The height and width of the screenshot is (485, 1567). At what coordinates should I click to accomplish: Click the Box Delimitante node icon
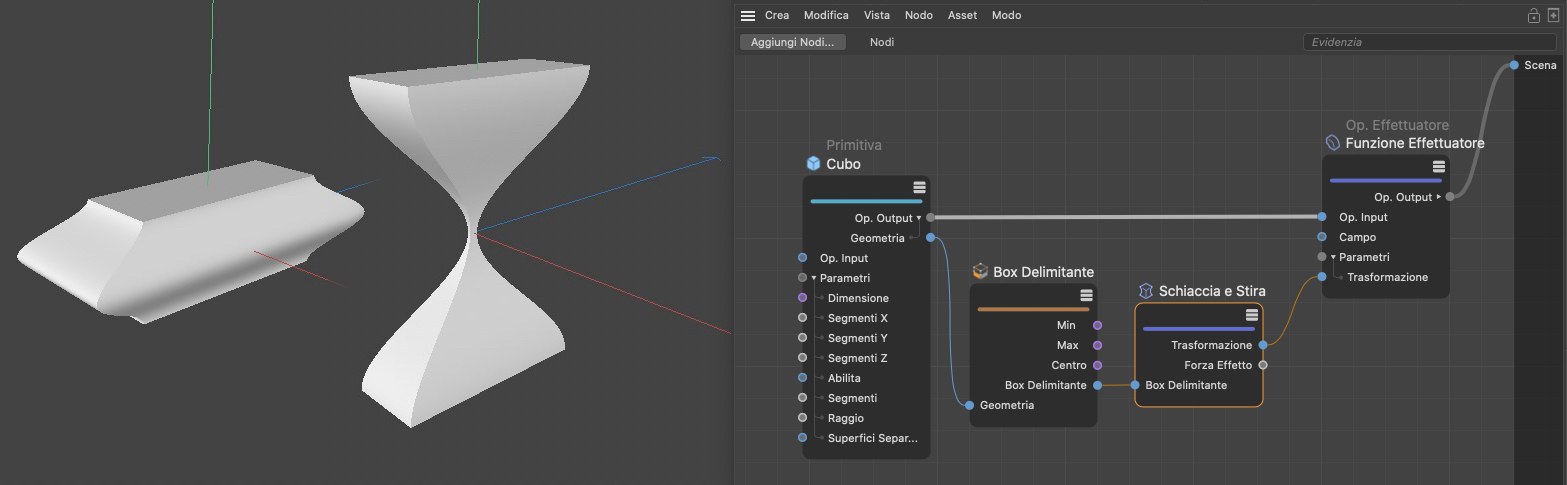(980, 272)
